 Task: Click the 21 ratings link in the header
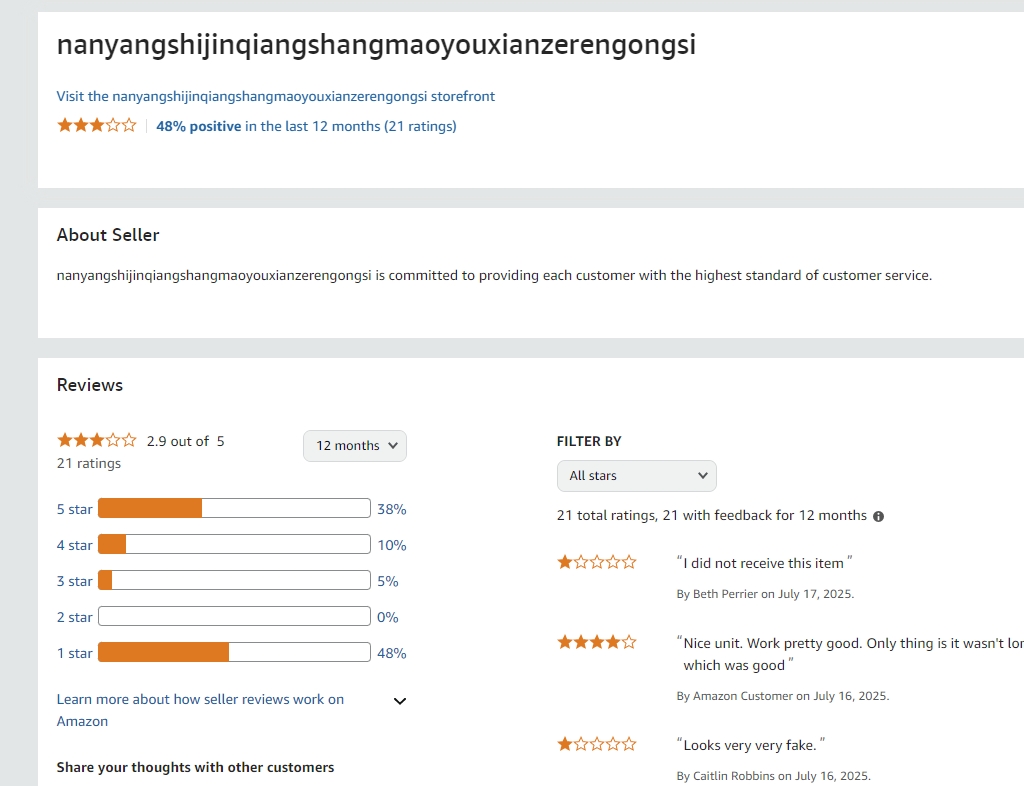point(421,126)
